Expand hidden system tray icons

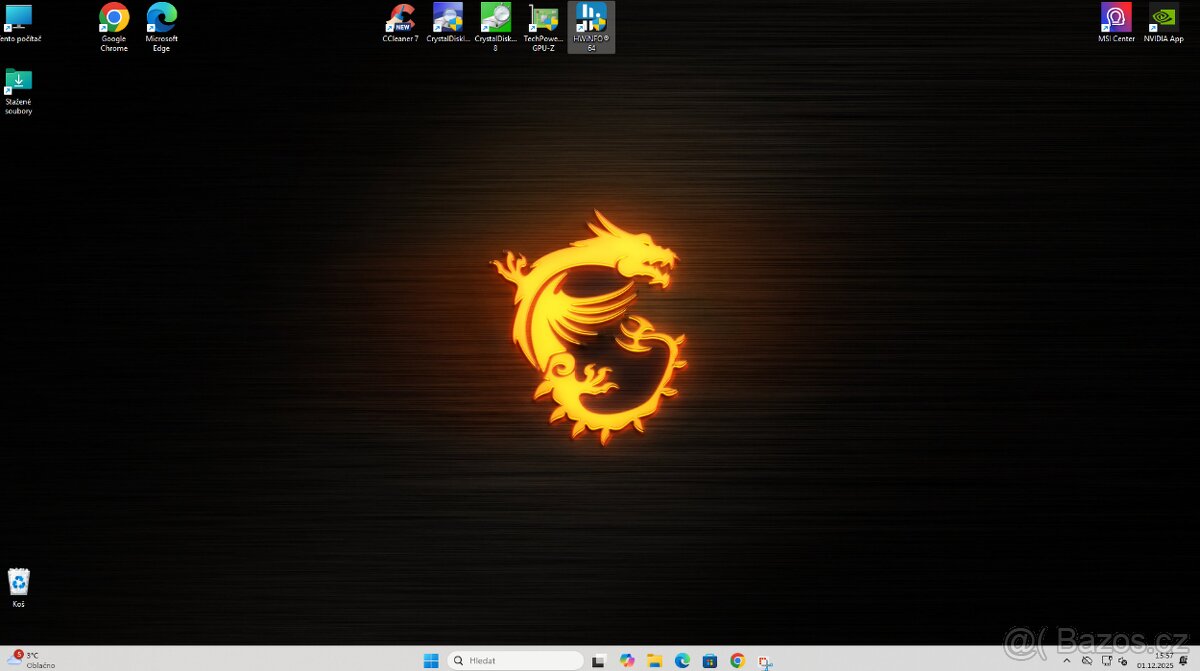pos(1066,660)
